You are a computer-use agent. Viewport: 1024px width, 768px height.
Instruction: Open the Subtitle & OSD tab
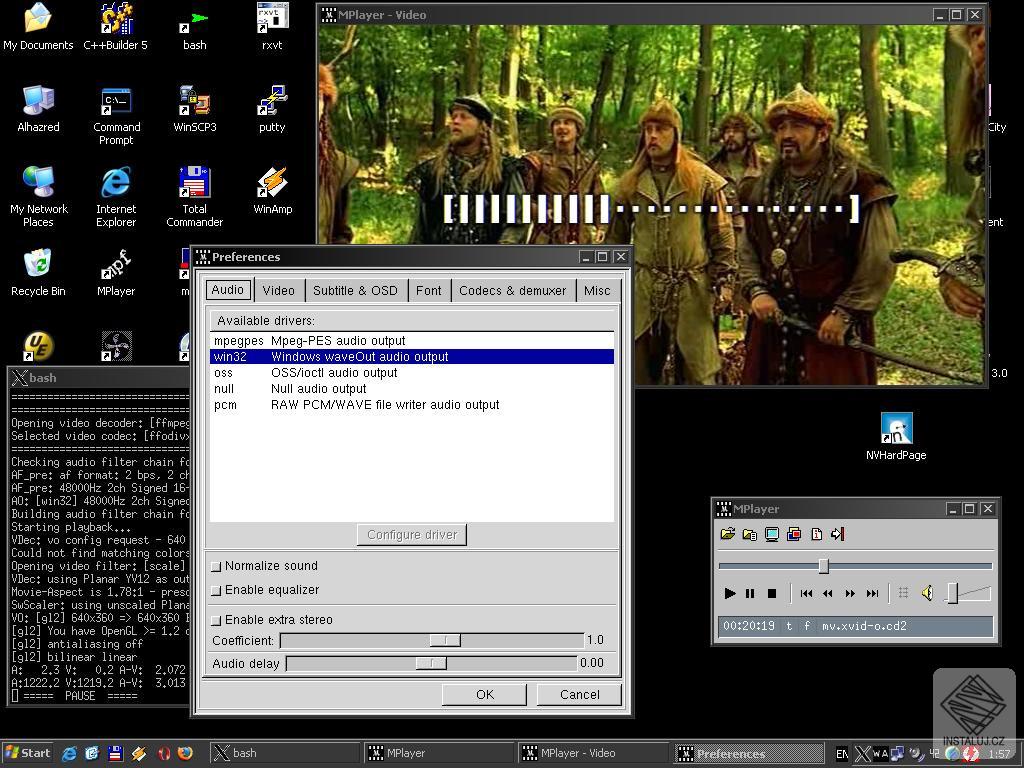point(355,290)
